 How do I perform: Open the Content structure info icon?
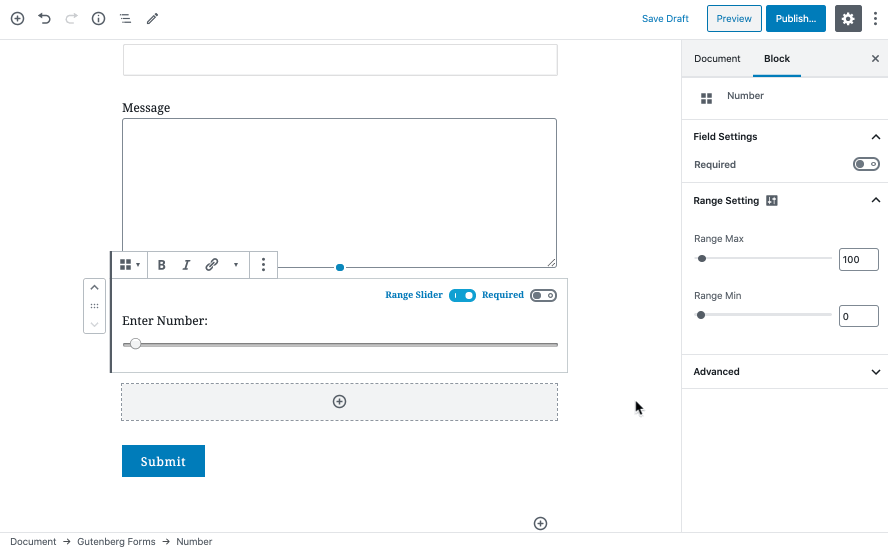[x=98, y=18]
